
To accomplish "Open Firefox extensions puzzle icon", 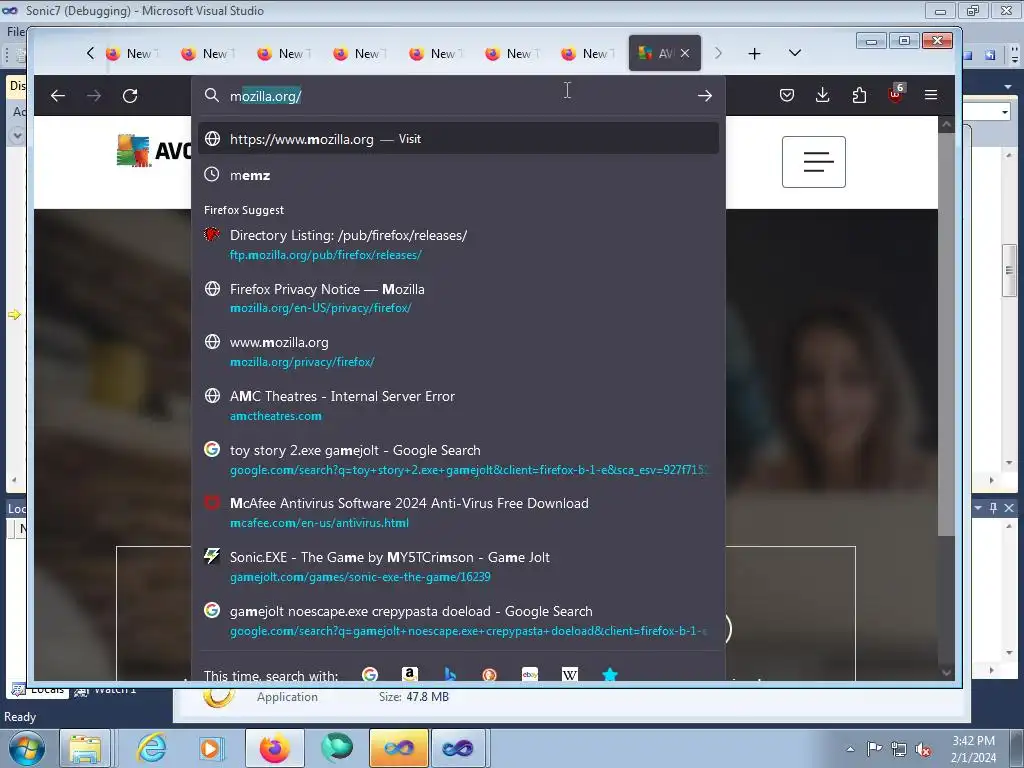I will tap(859, 95).
